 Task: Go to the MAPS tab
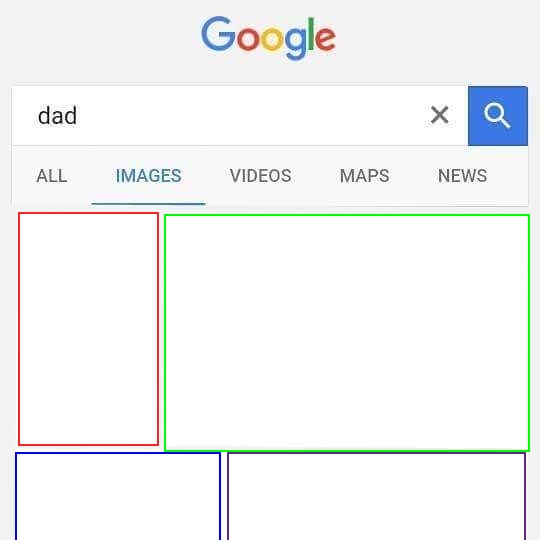click(x=365, y=176)
